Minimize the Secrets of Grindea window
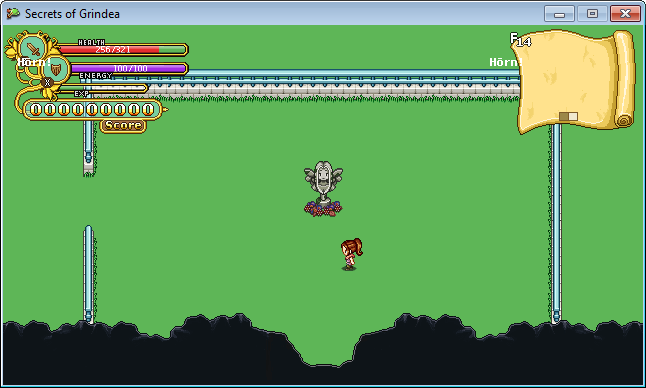Screen dimensions: 646x388 [559, 14]
